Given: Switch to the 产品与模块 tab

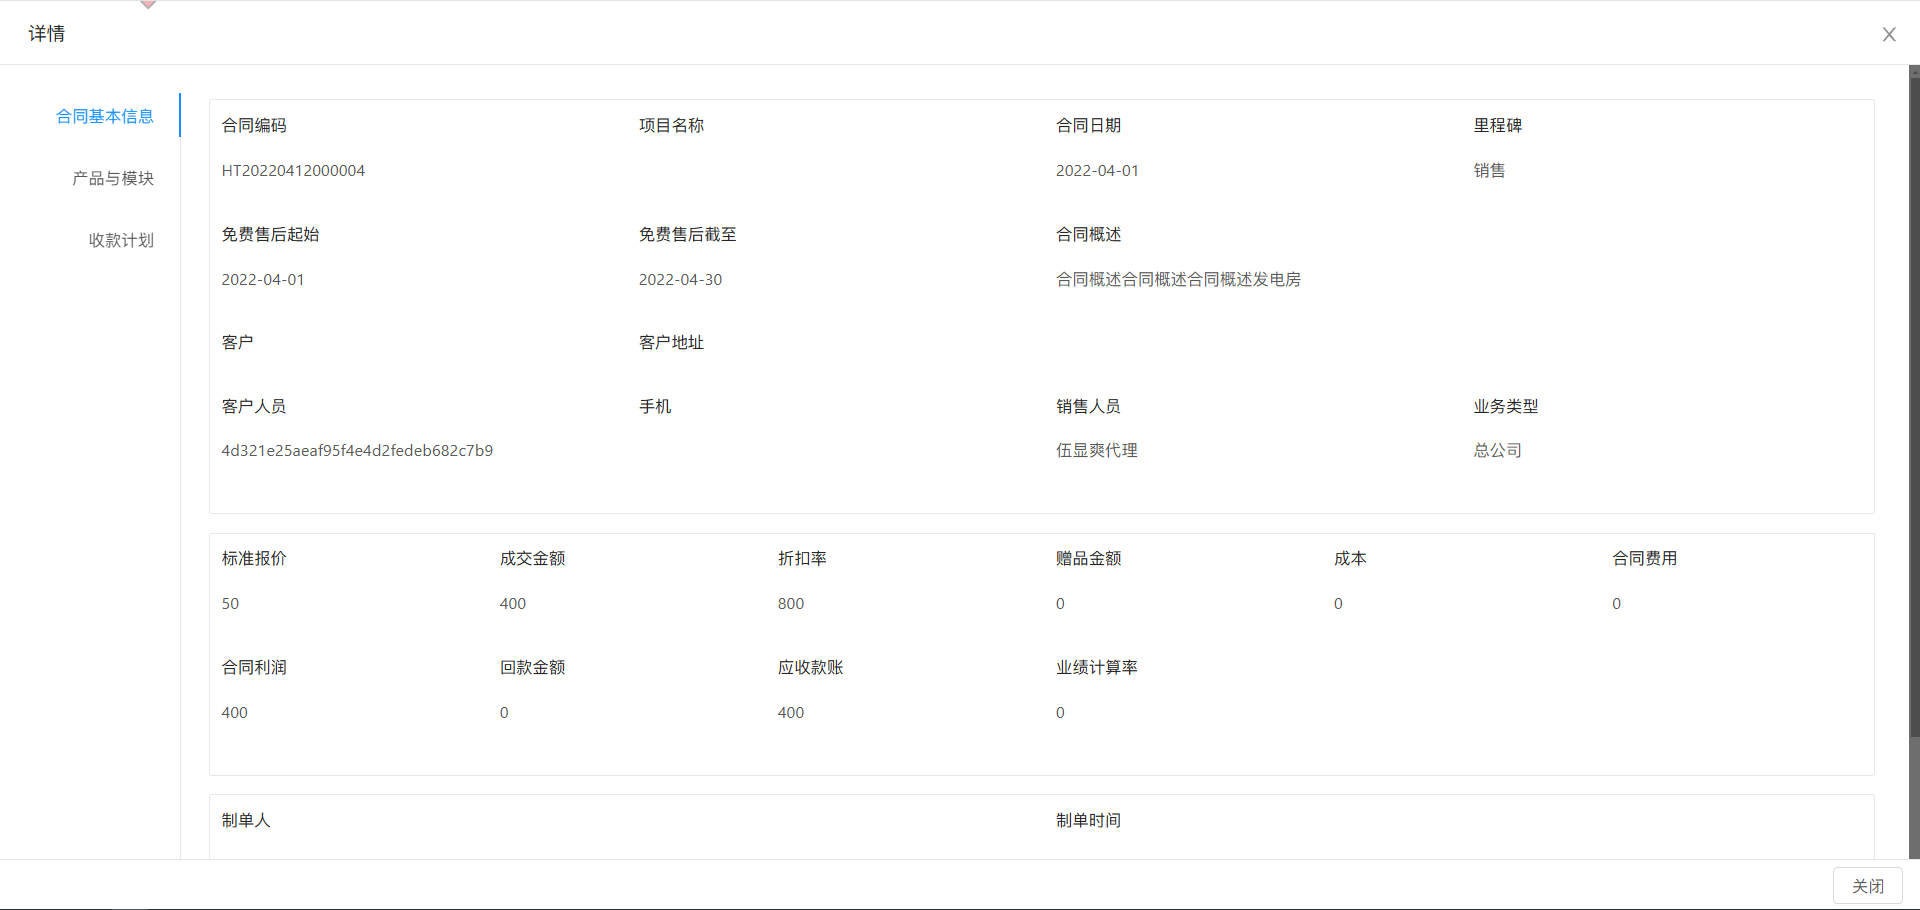Looking at the screenshot, I should [113, 178].
